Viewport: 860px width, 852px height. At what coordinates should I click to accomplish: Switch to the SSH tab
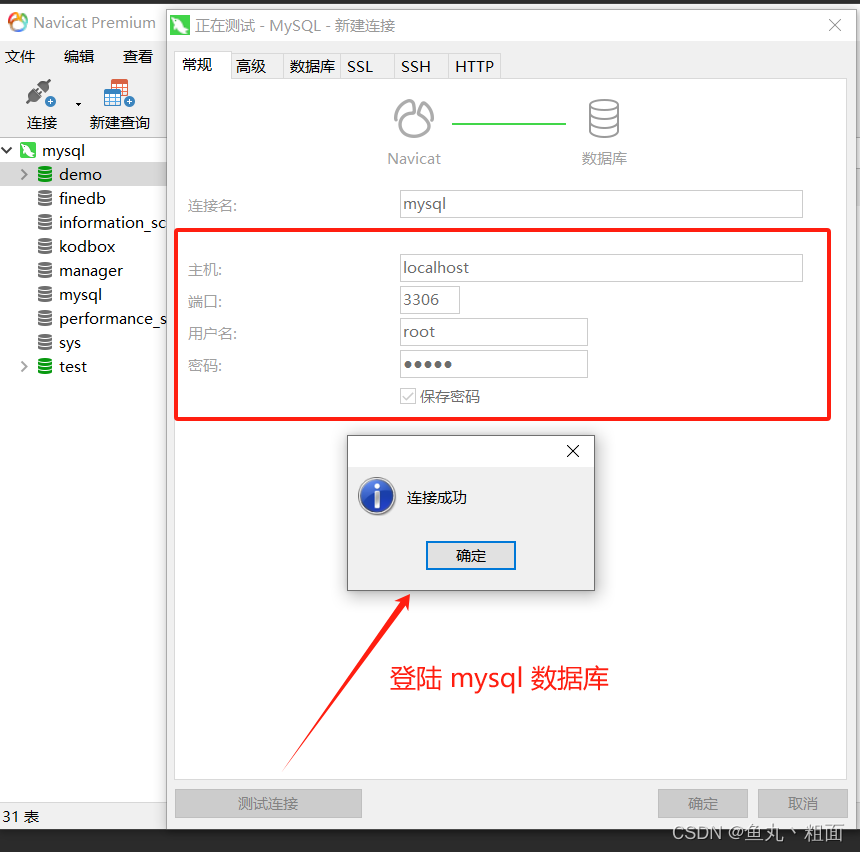[421, 66]
